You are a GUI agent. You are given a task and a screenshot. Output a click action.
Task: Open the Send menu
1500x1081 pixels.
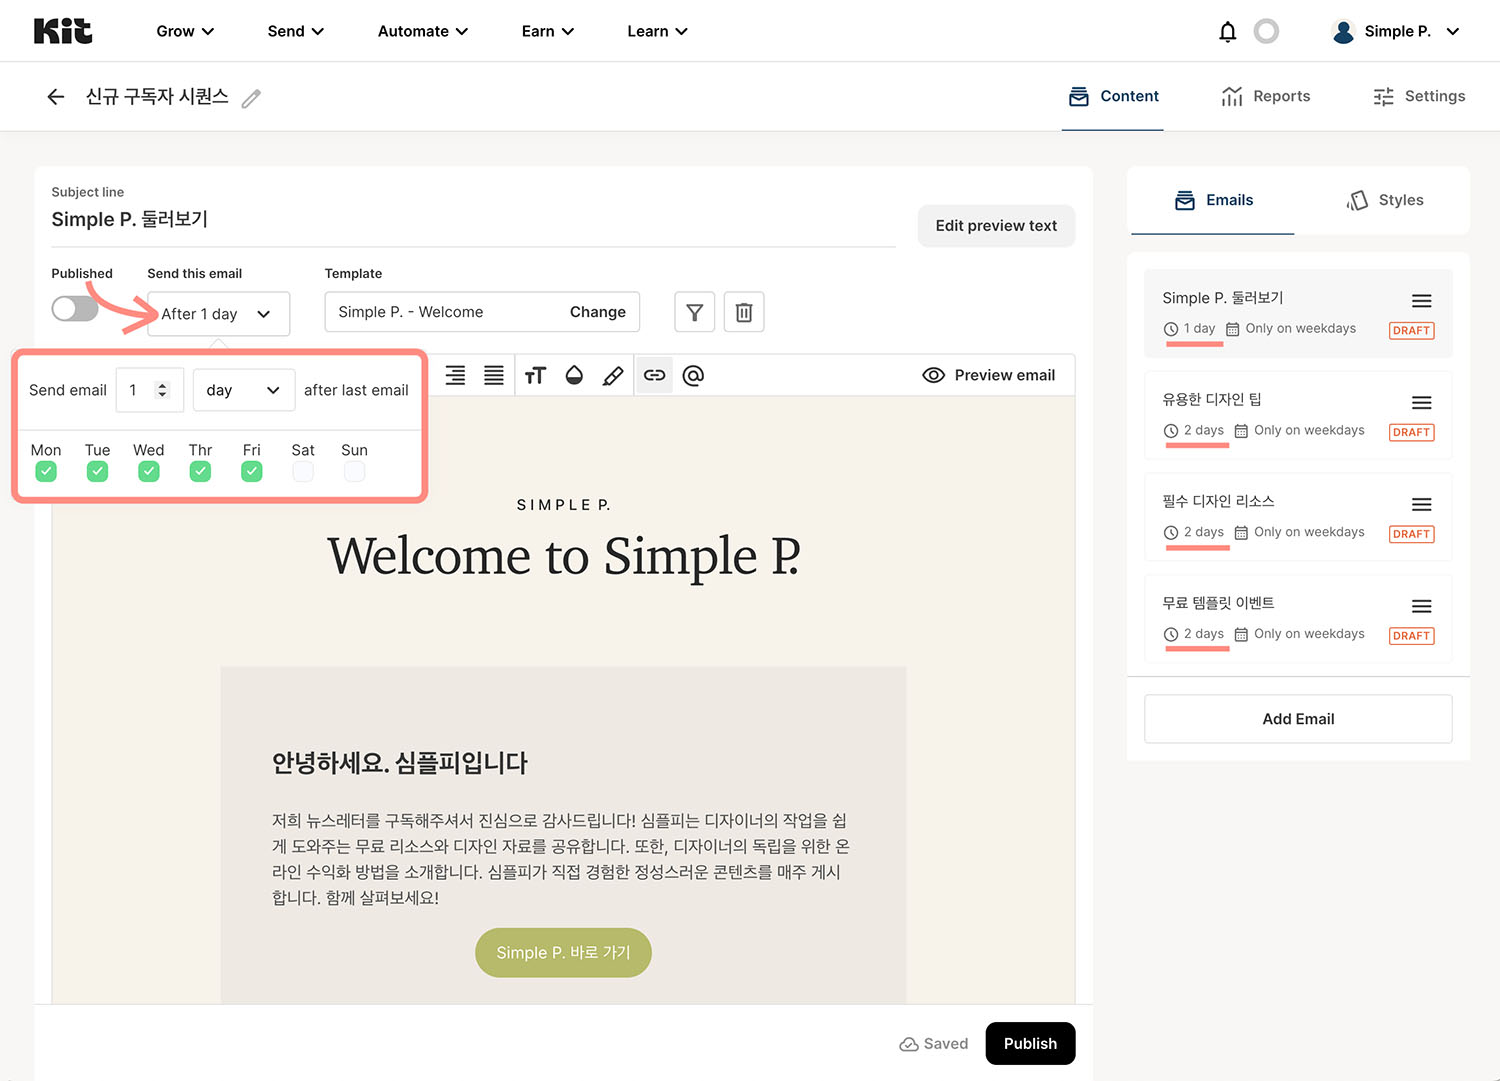pyautogui.click(x=296, y=31)
